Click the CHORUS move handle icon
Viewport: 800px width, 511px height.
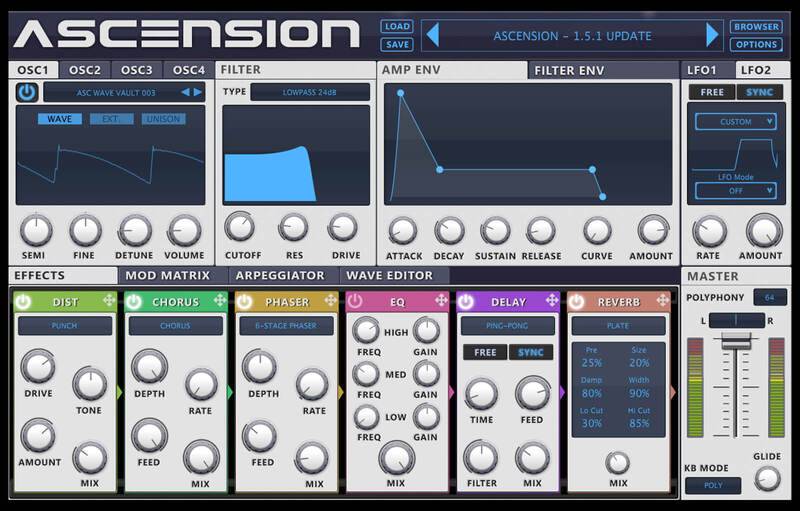point(220,300)
